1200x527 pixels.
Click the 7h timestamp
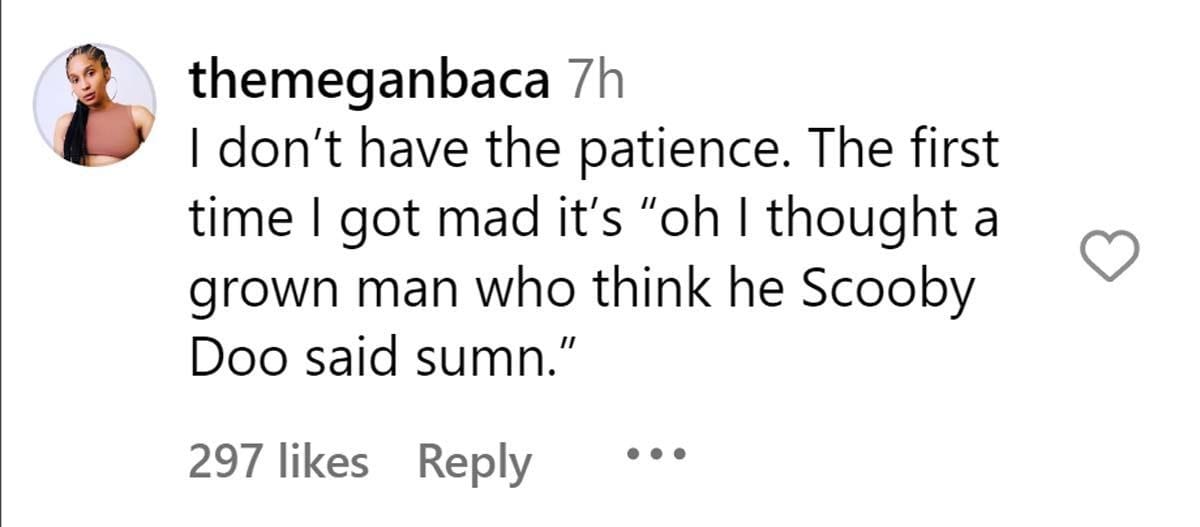(x=594, y=79)
